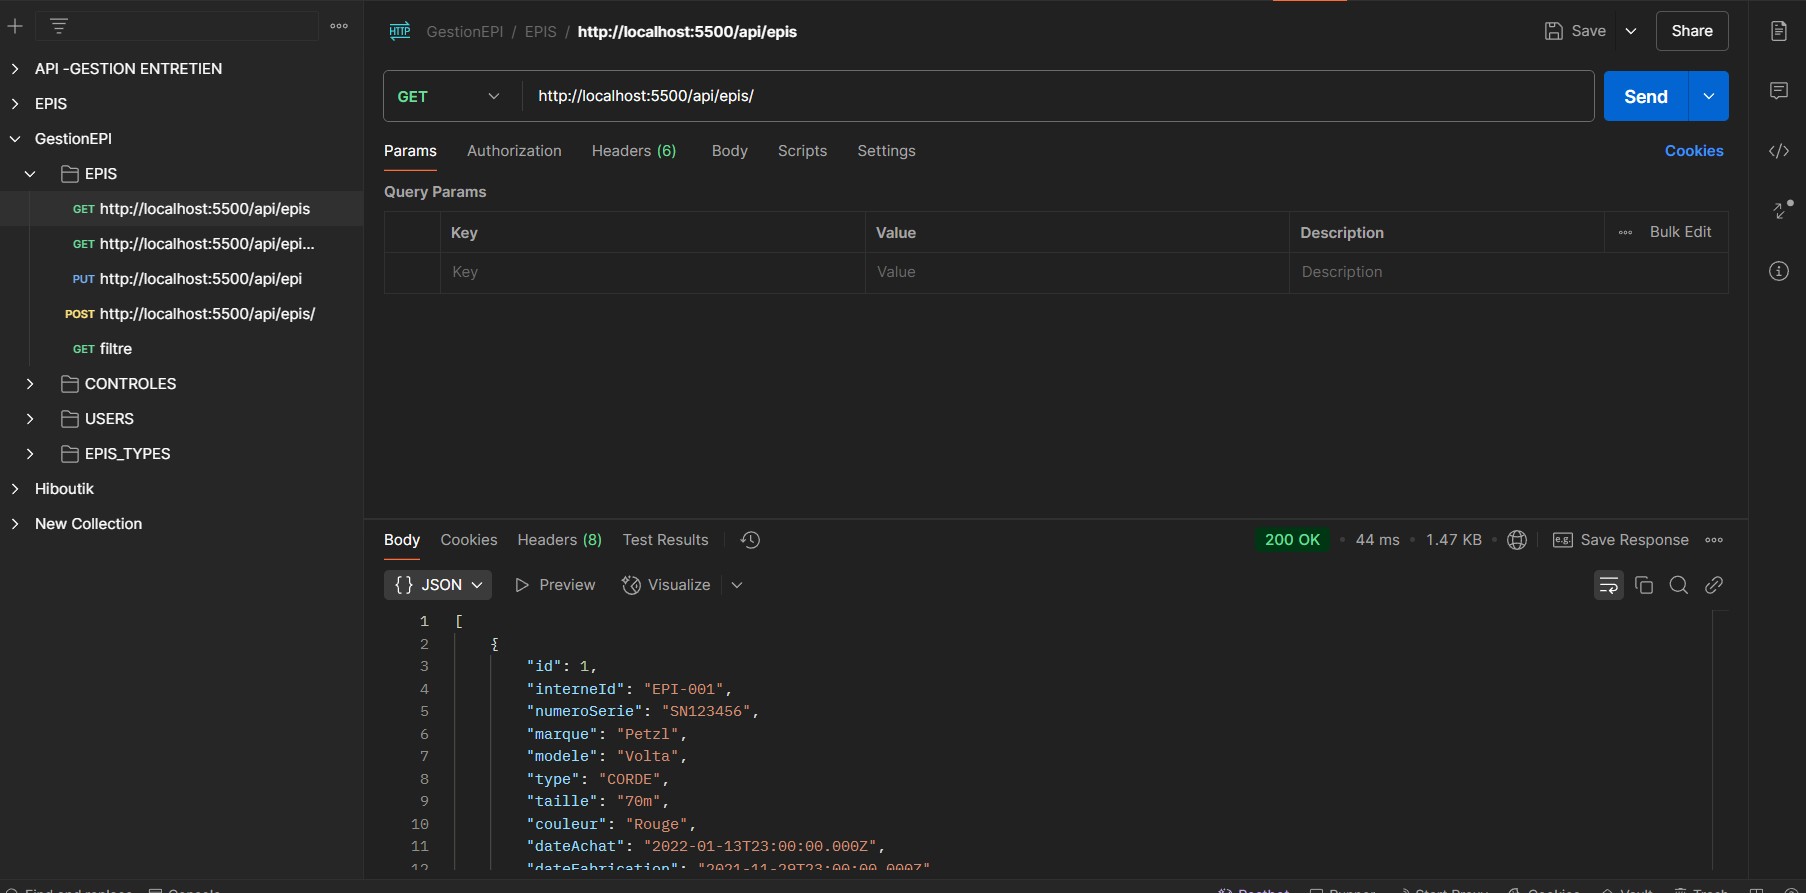Open the response history icon
Viewport: 1806px width, 893px height.
(751, 540)
